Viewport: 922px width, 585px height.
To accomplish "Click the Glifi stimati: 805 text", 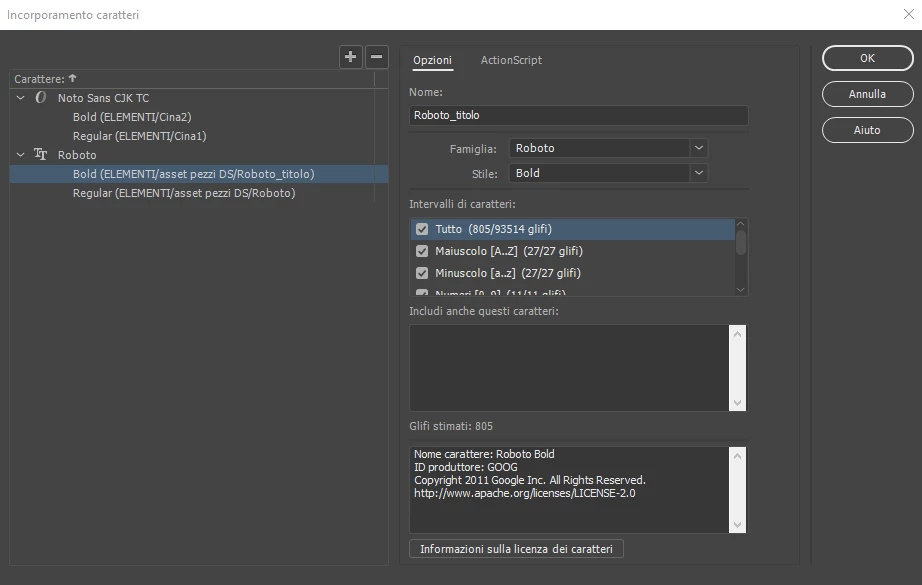I will 451,426.
